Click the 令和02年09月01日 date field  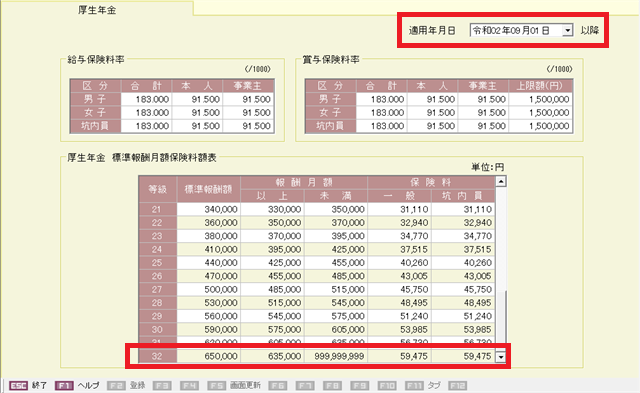[516, 30]
